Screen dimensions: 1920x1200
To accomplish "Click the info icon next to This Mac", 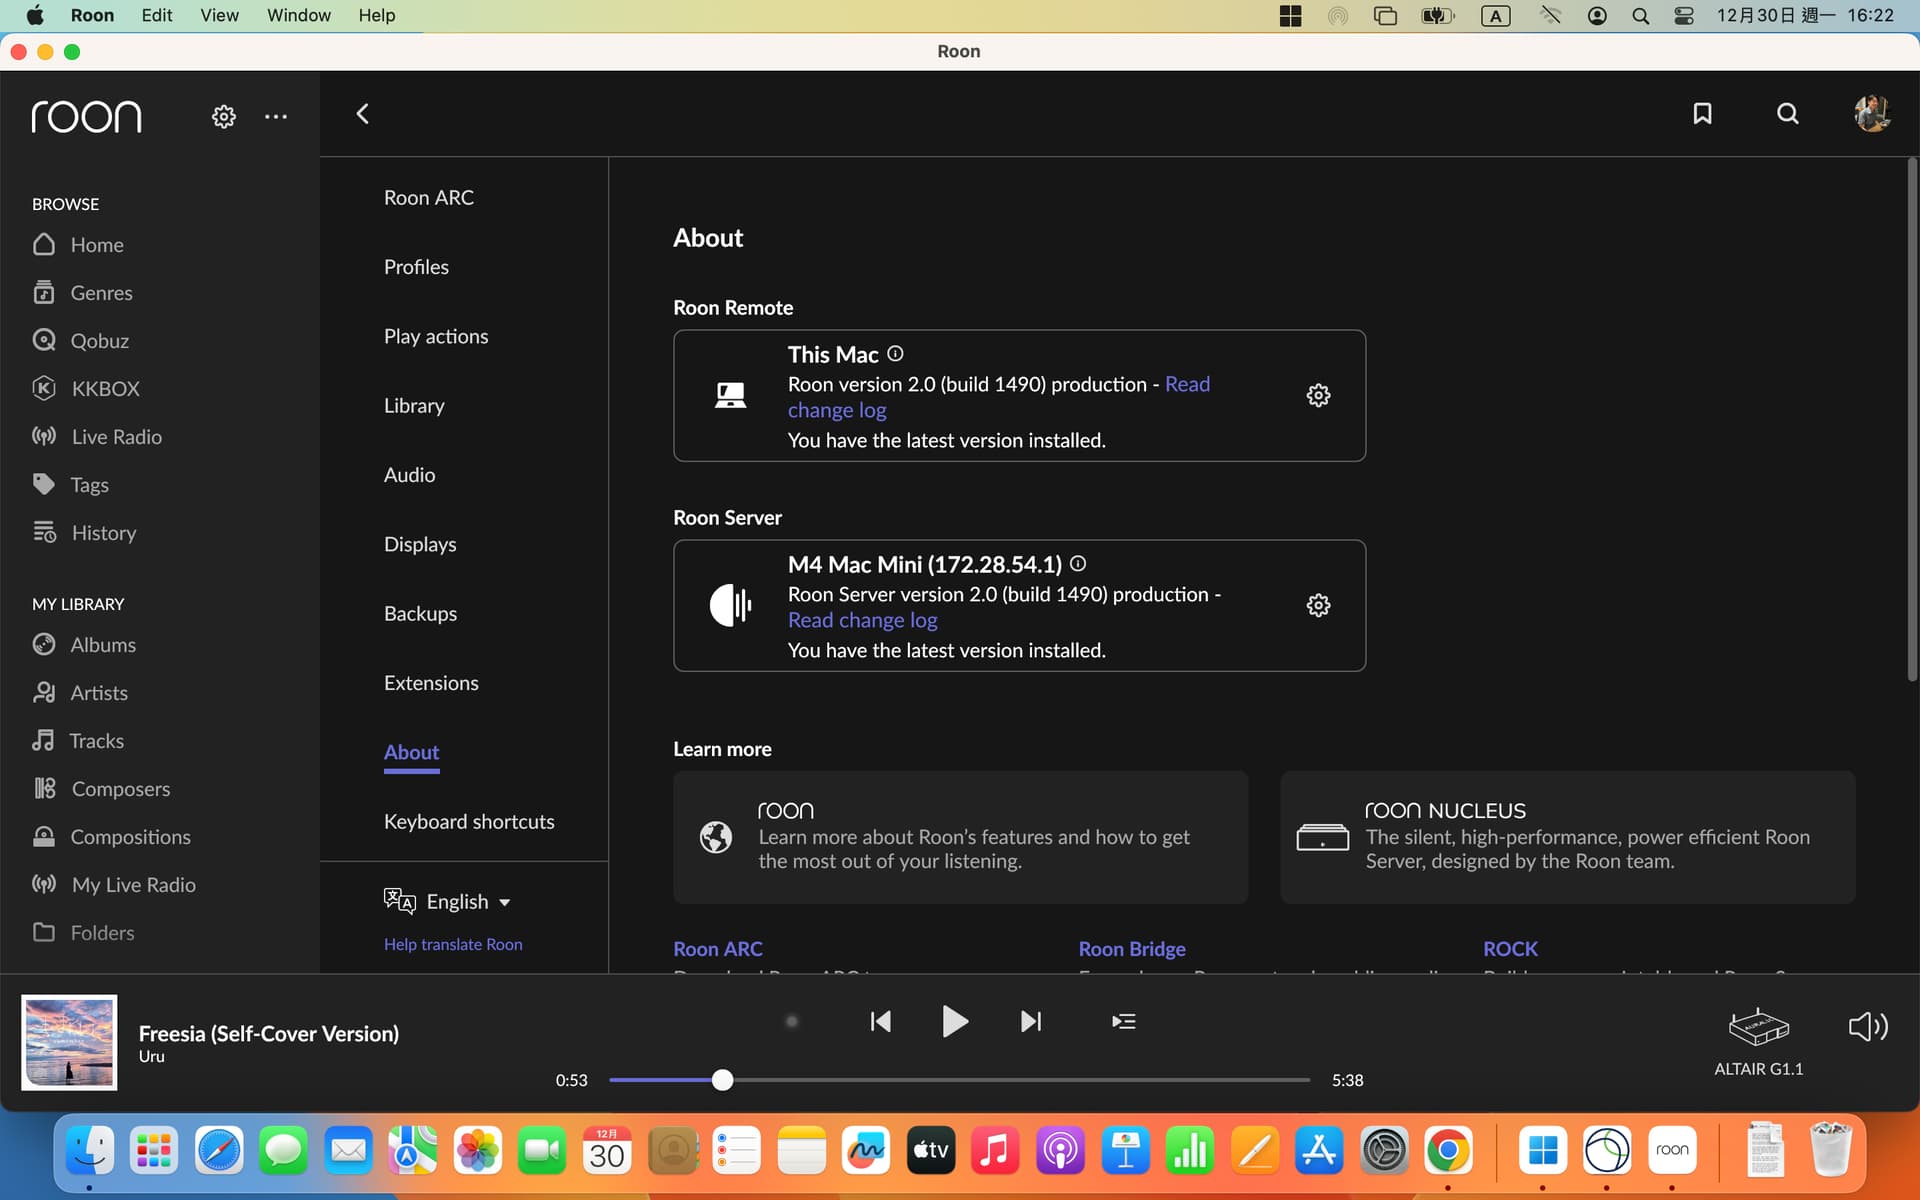I will (x=895, y=353).
